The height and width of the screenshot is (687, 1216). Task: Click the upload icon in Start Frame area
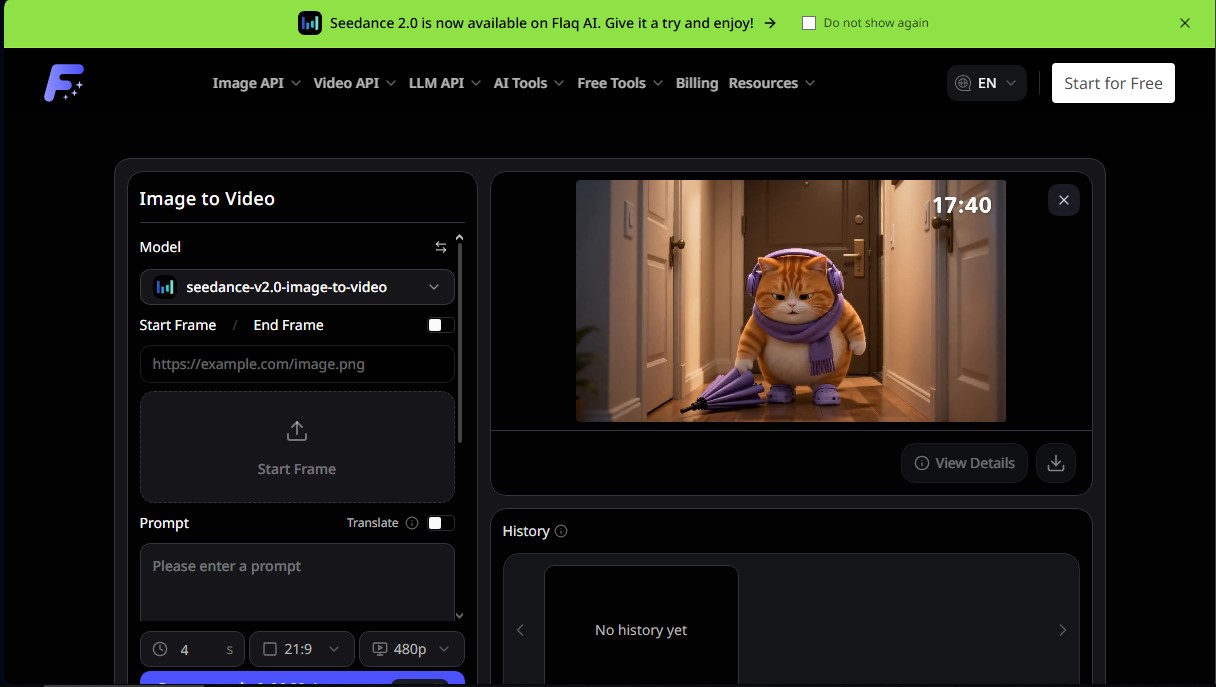(x=297, y=431)
